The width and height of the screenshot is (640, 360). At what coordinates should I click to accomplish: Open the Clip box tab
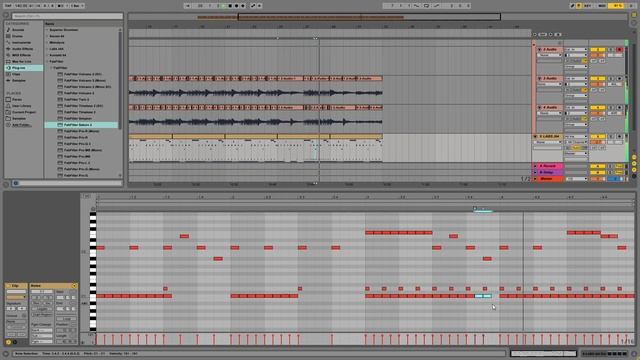tap(16, 286)
